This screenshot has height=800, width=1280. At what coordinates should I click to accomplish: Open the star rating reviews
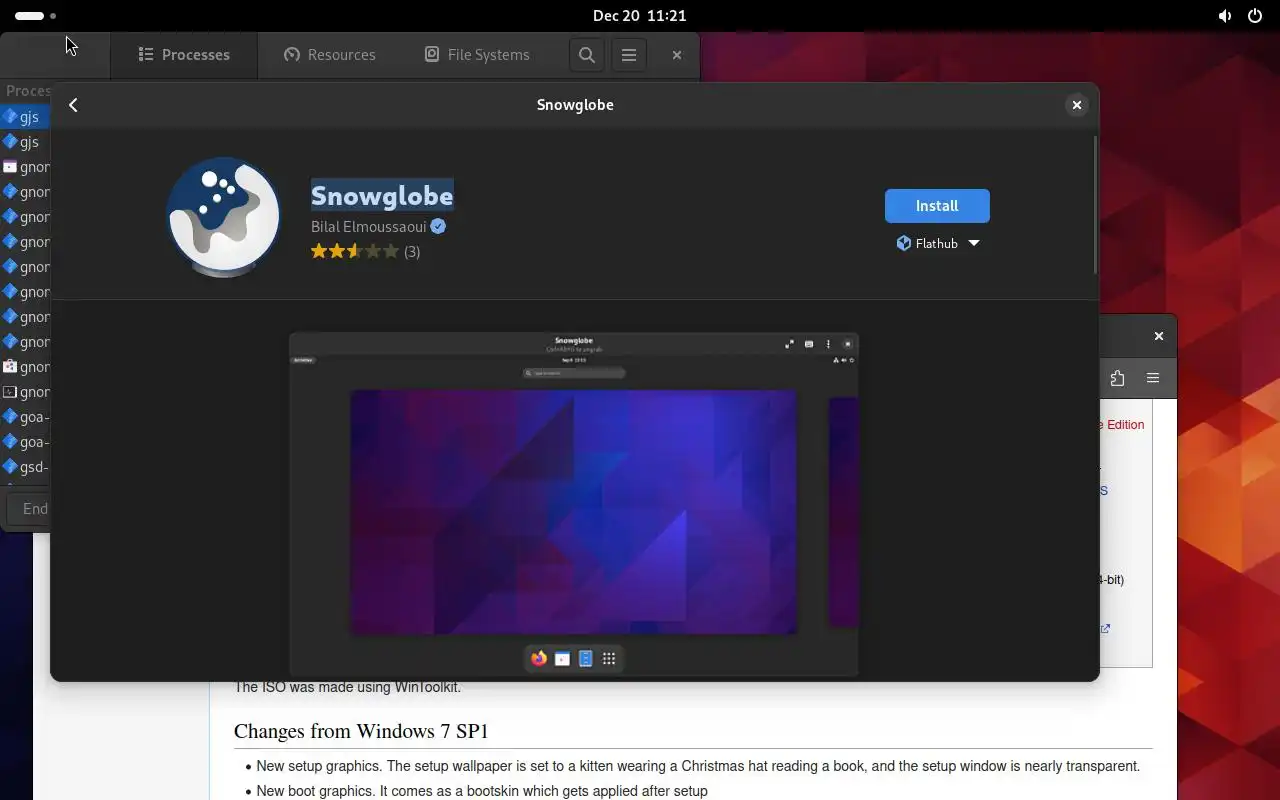click(x=365, y=252)
